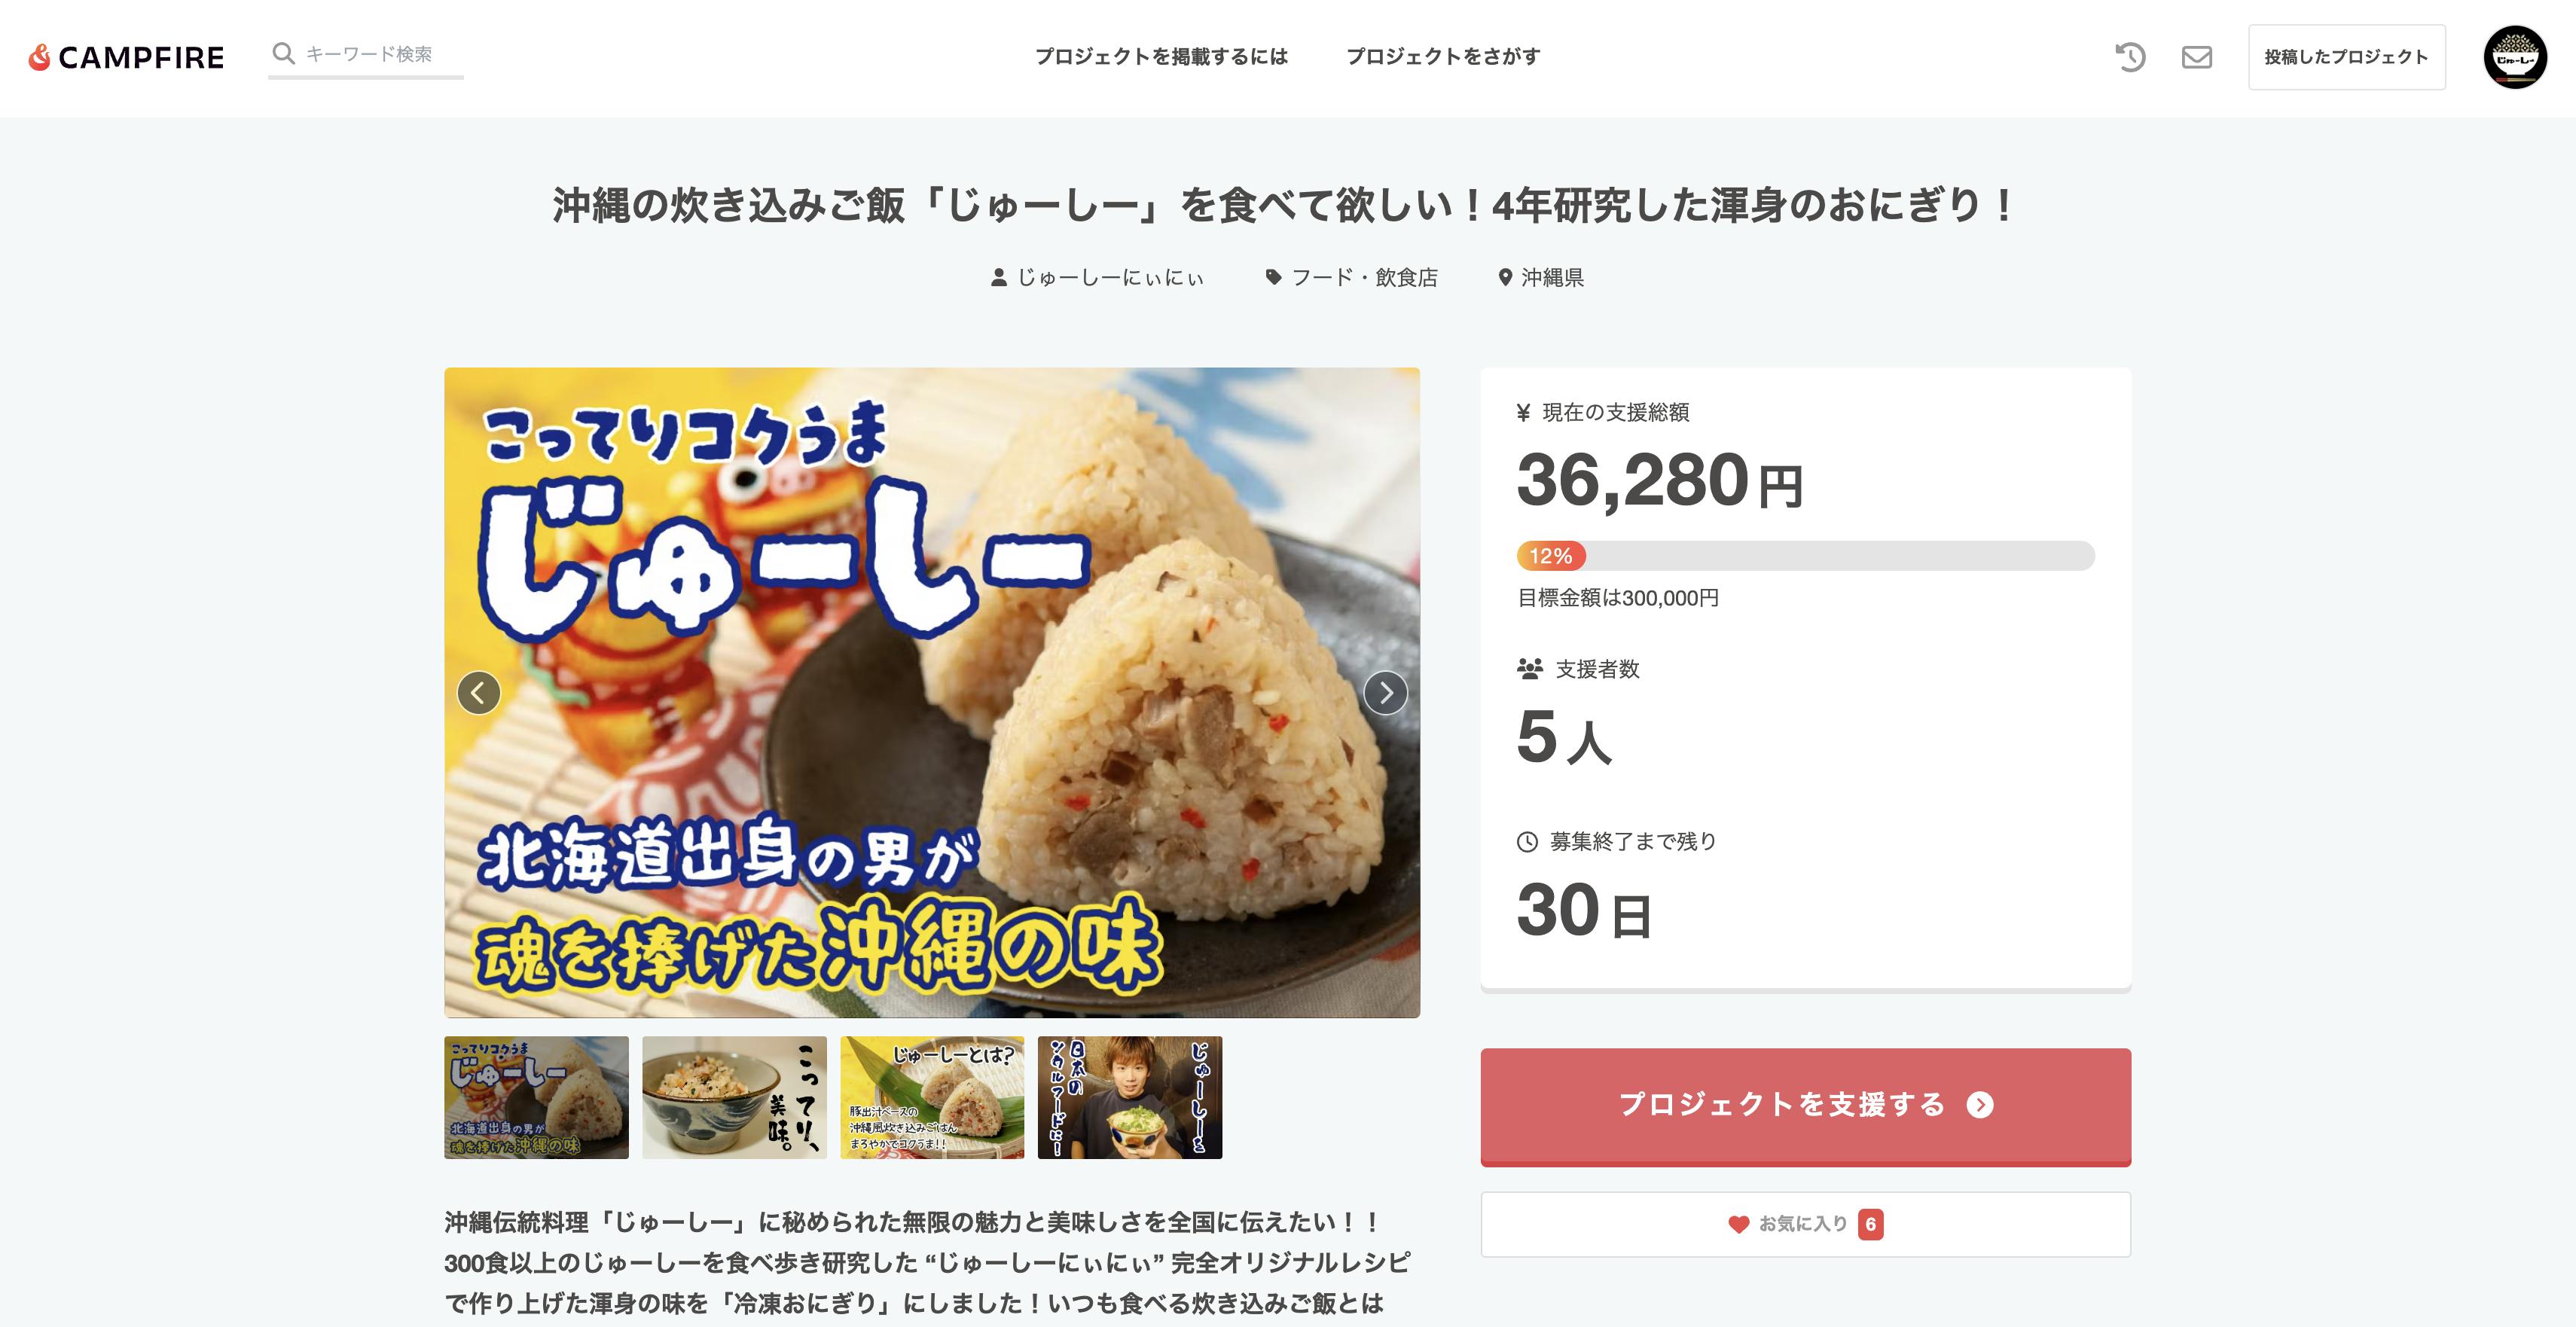Select the じゅーしーとは? thumbnail image

tap(932, 1097)
